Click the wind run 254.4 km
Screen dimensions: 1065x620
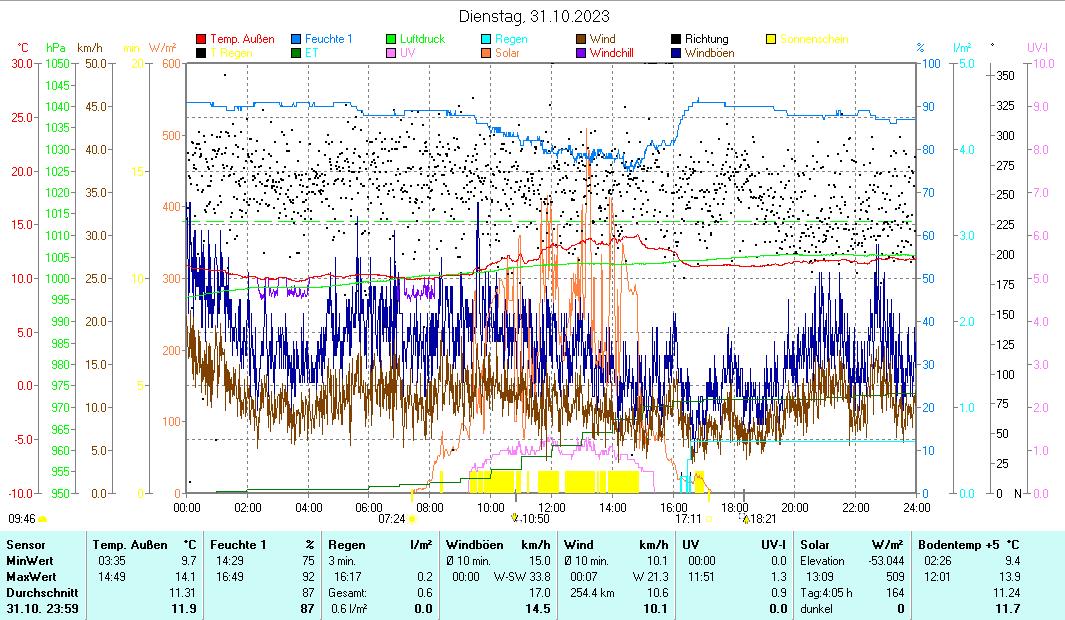(590, 593)
